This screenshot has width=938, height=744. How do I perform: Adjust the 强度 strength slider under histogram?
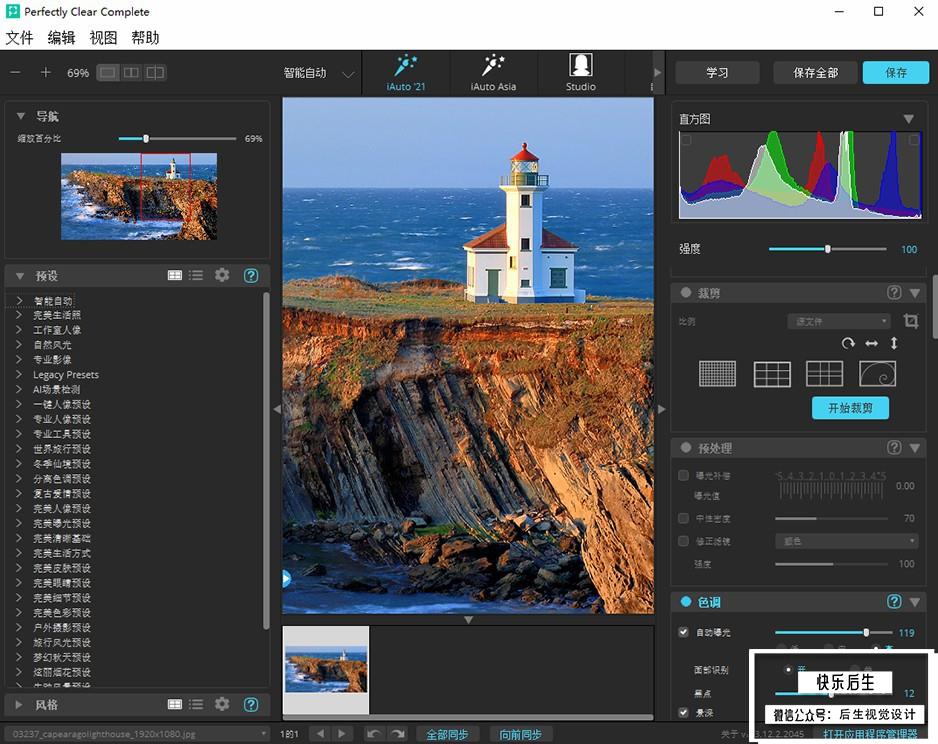point(827,249)
